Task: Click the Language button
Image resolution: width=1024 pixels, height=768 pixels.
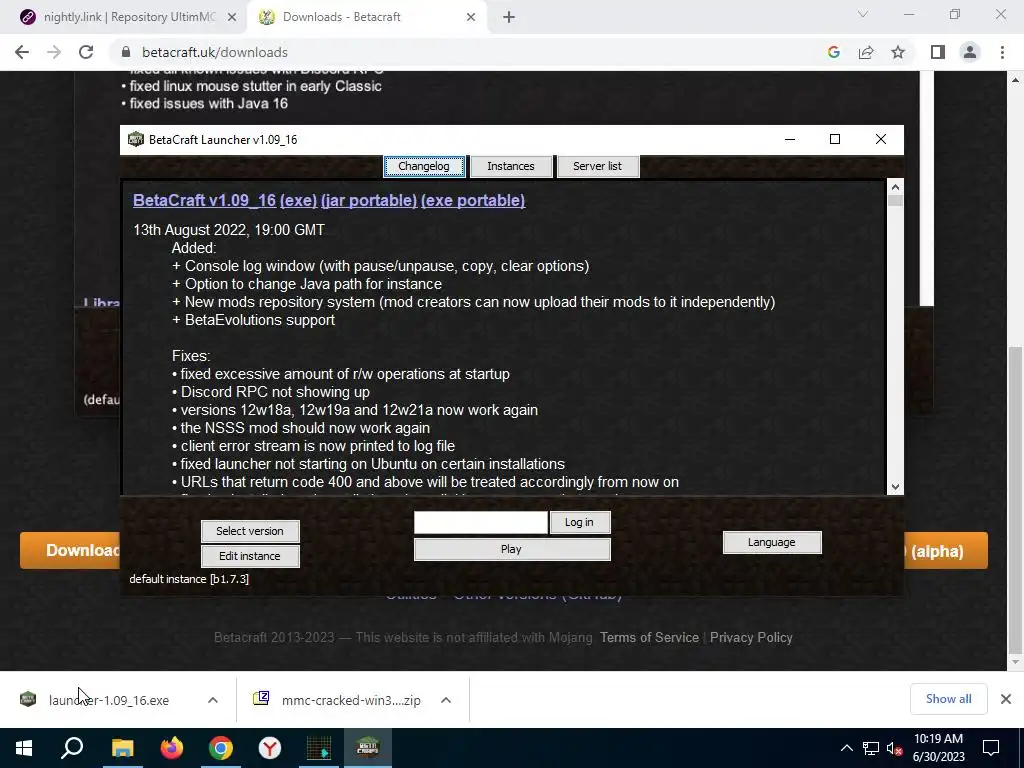Action: tap(772, 542)
